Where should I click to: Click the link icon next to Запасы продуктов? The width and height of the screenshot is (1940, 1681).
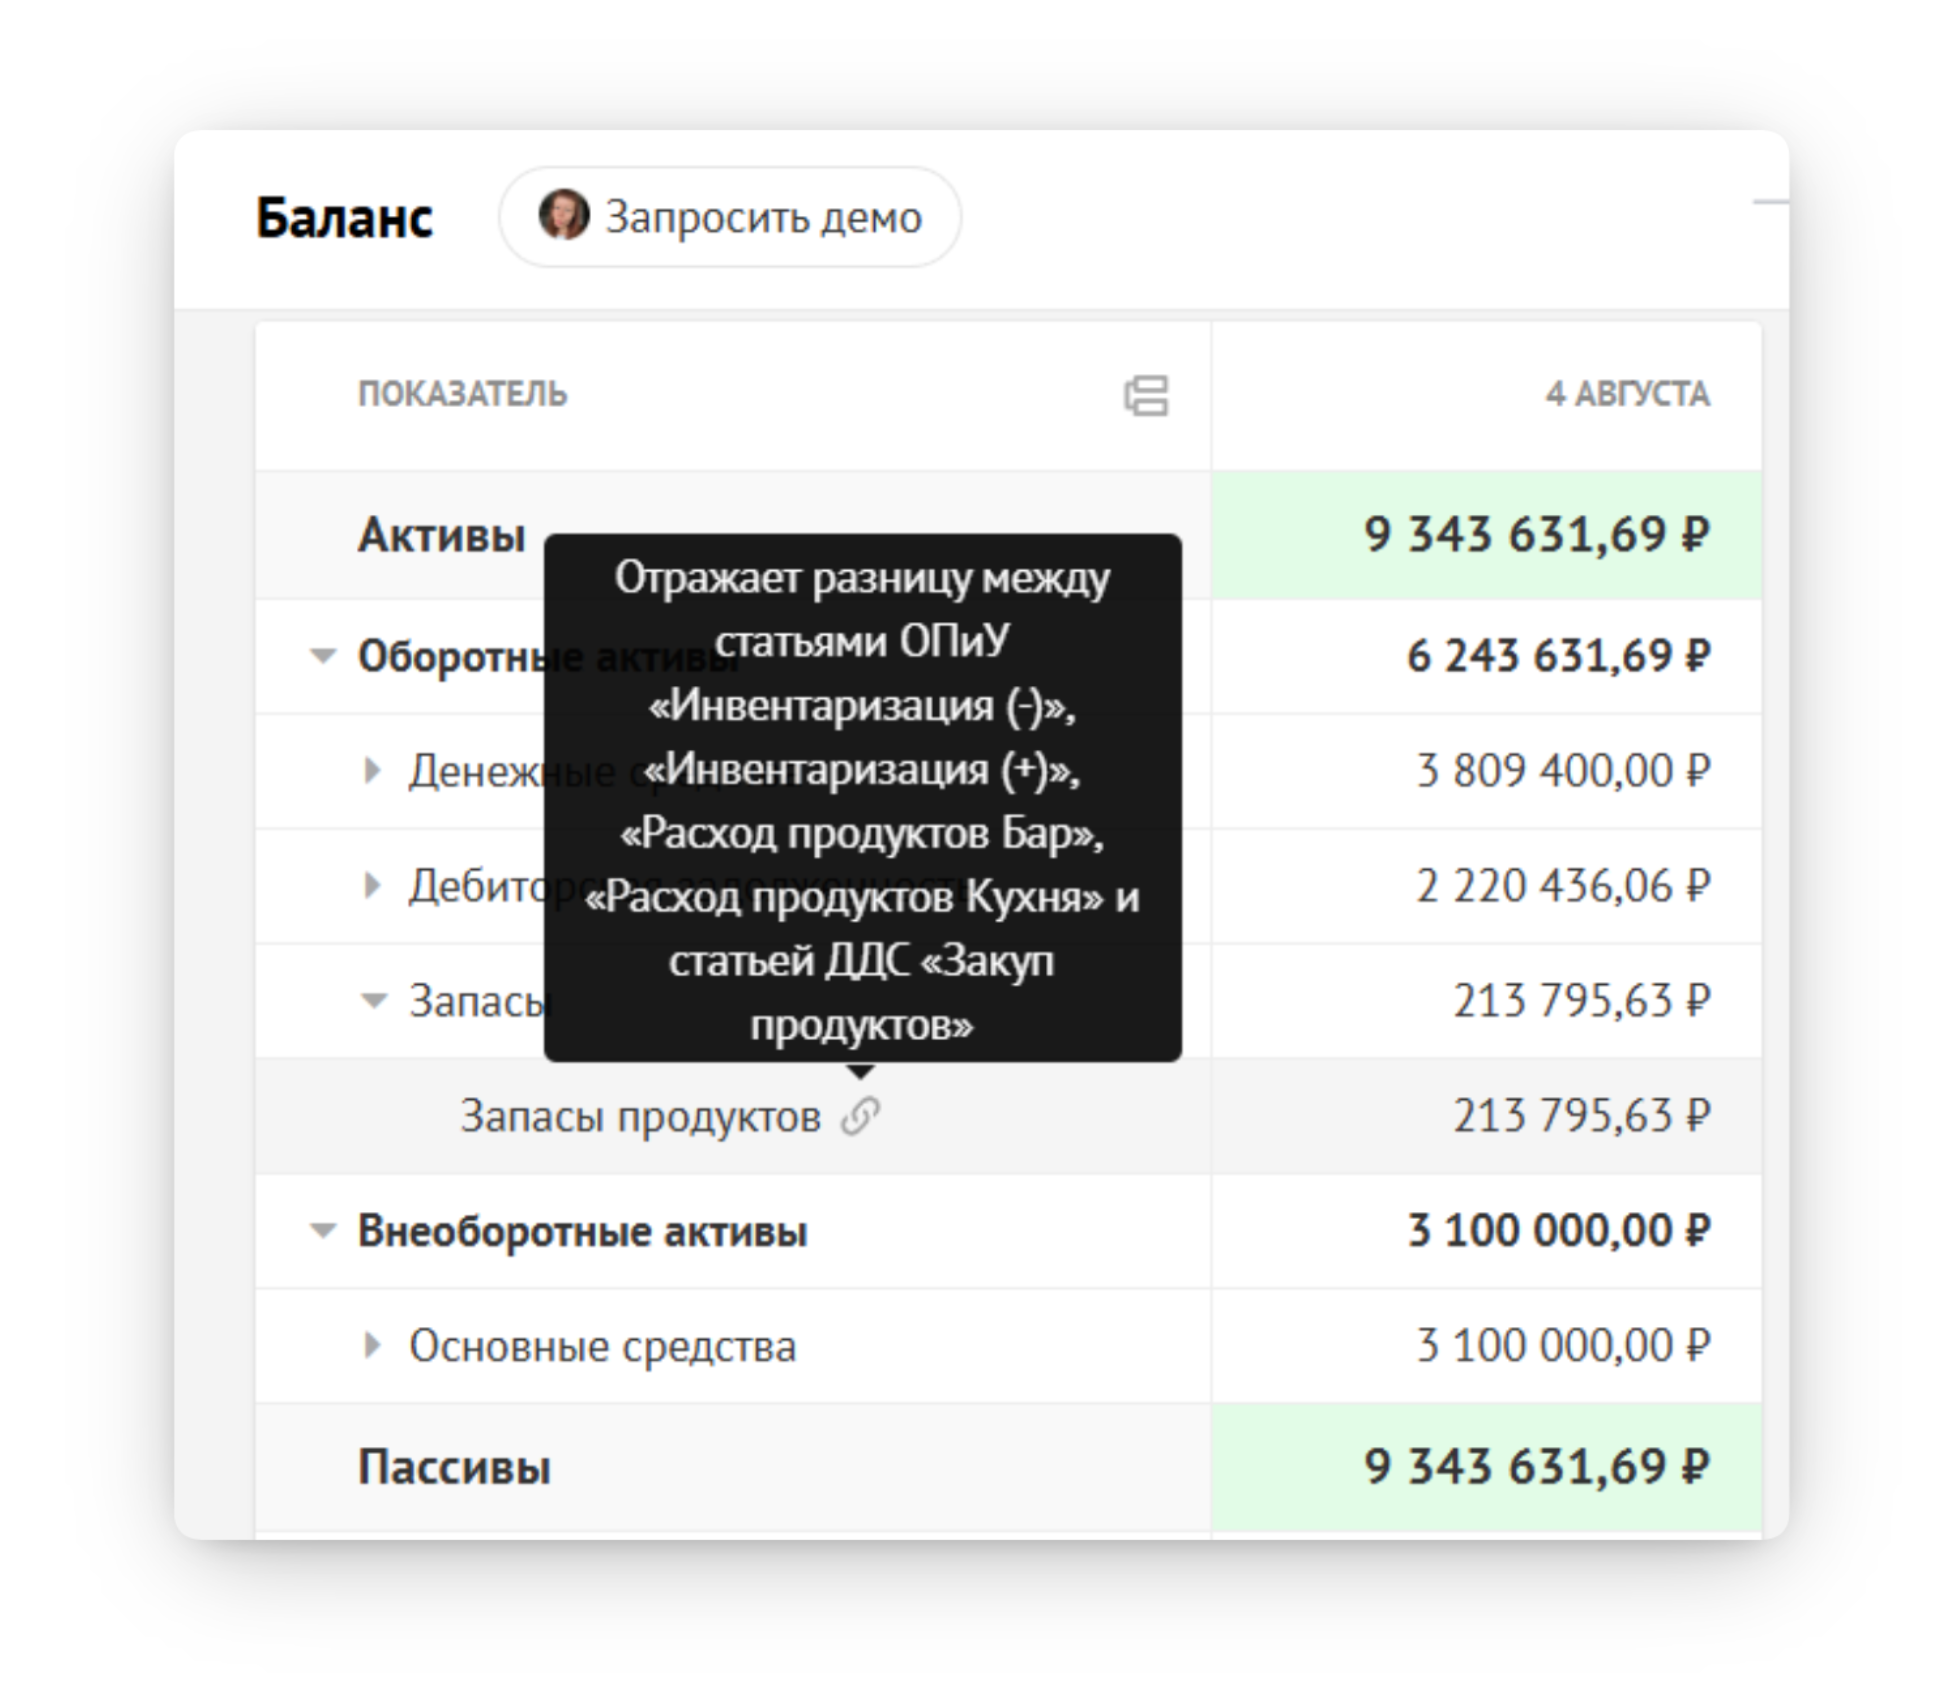(860, 1116)
